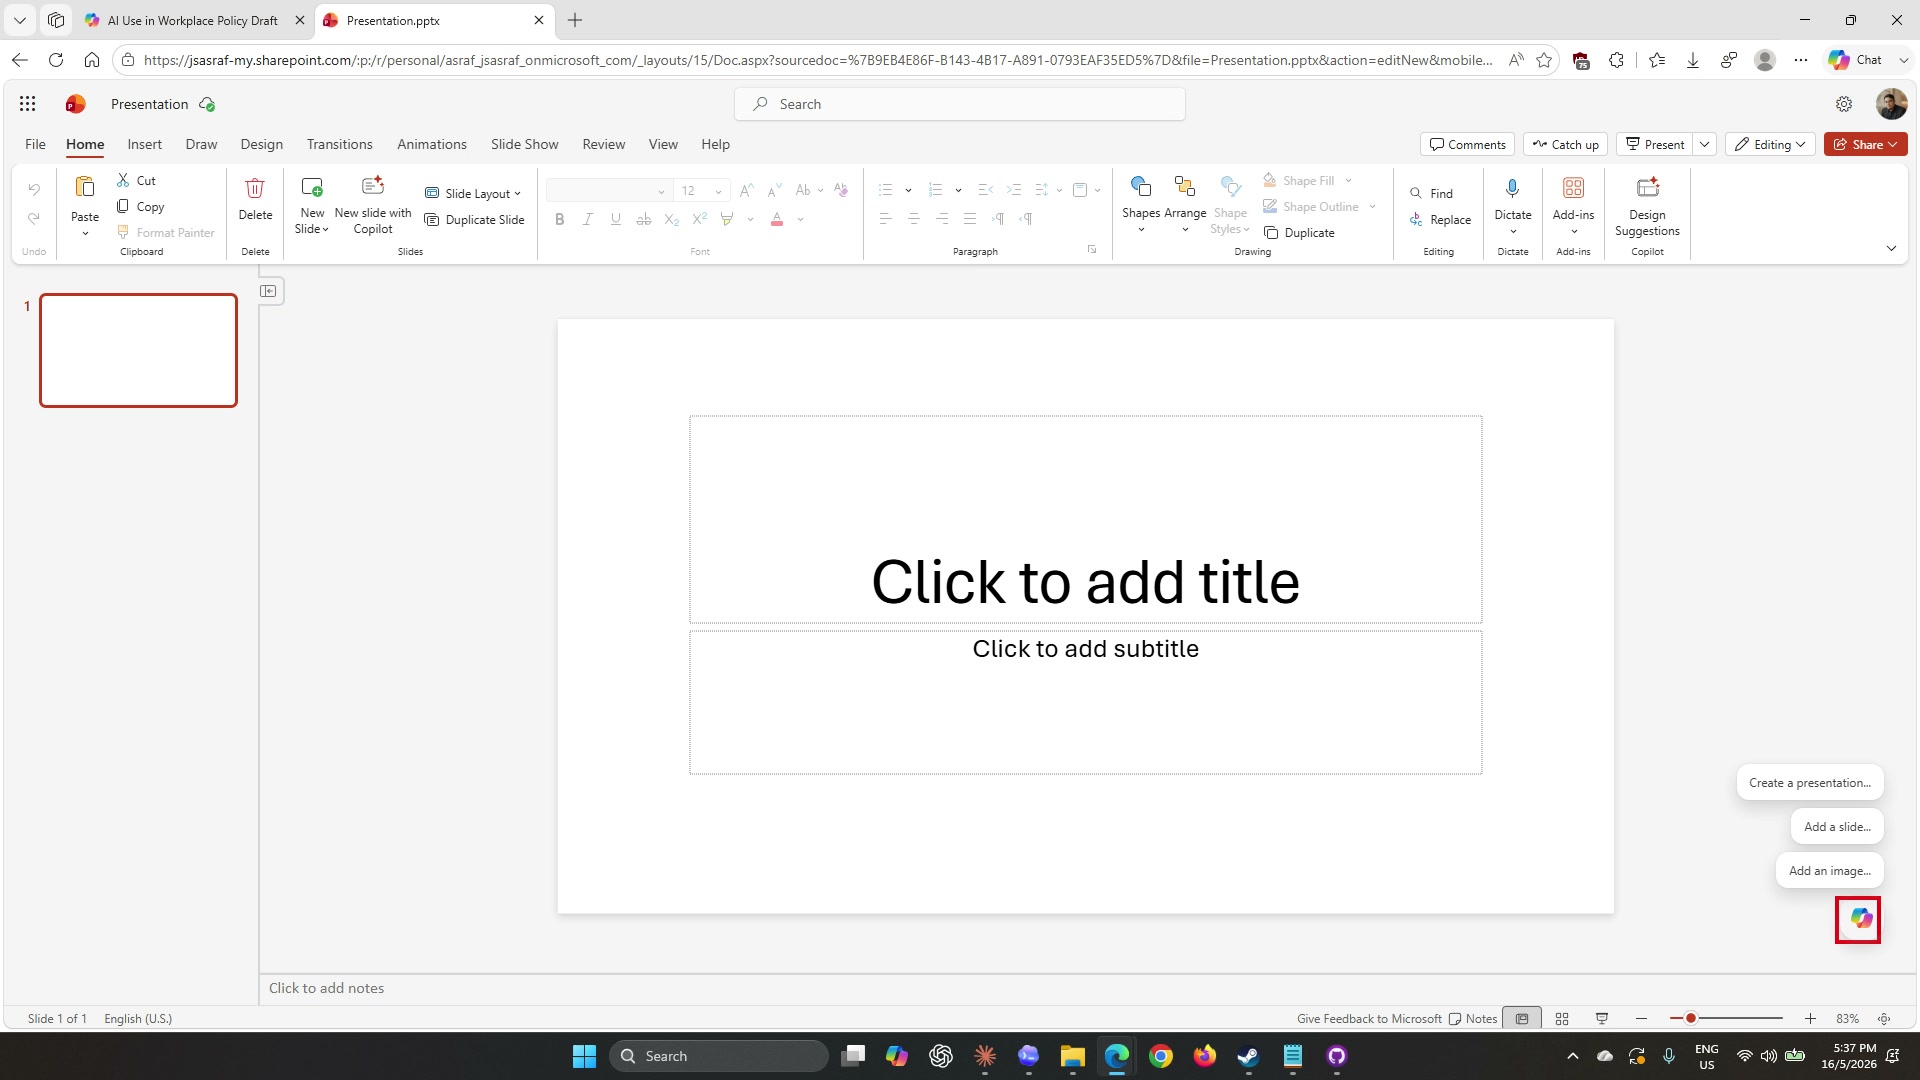
Task: Open the app launcher grid
Action: pyautogui.click(x=28, y=104)
